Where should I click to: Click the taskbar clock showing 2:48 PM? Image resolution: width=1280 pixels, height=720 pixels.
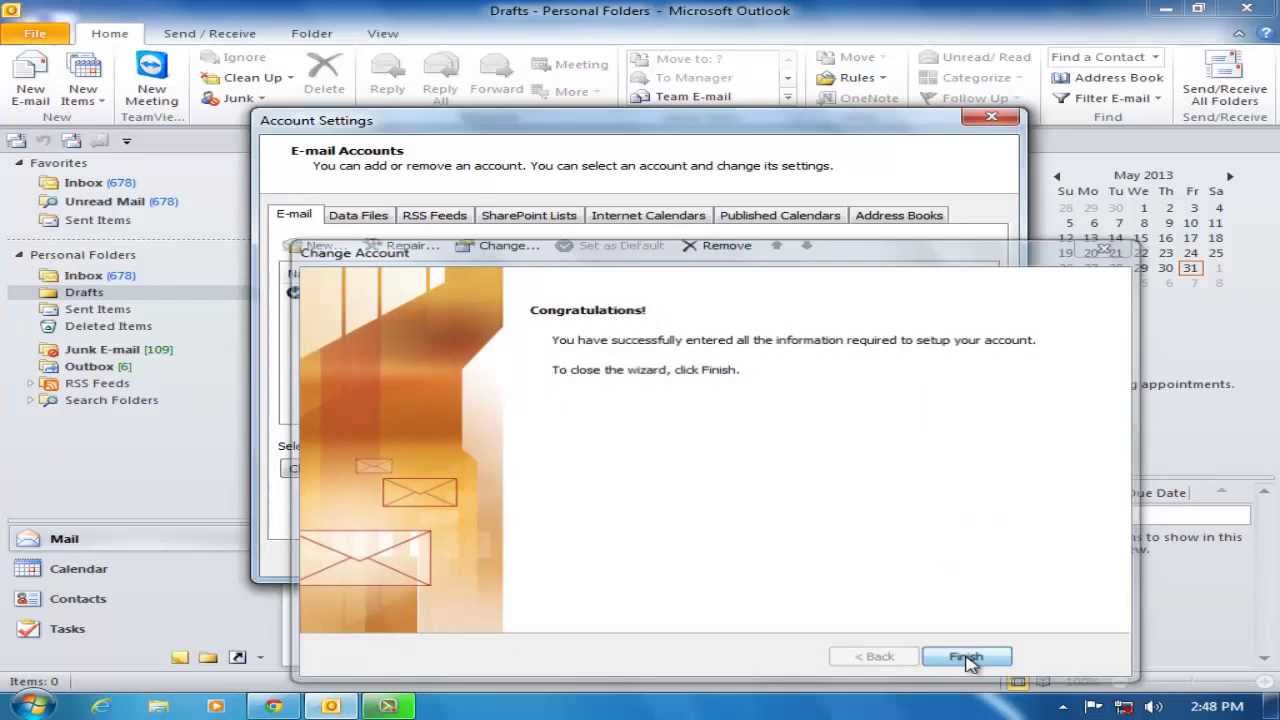[1217, 706]
